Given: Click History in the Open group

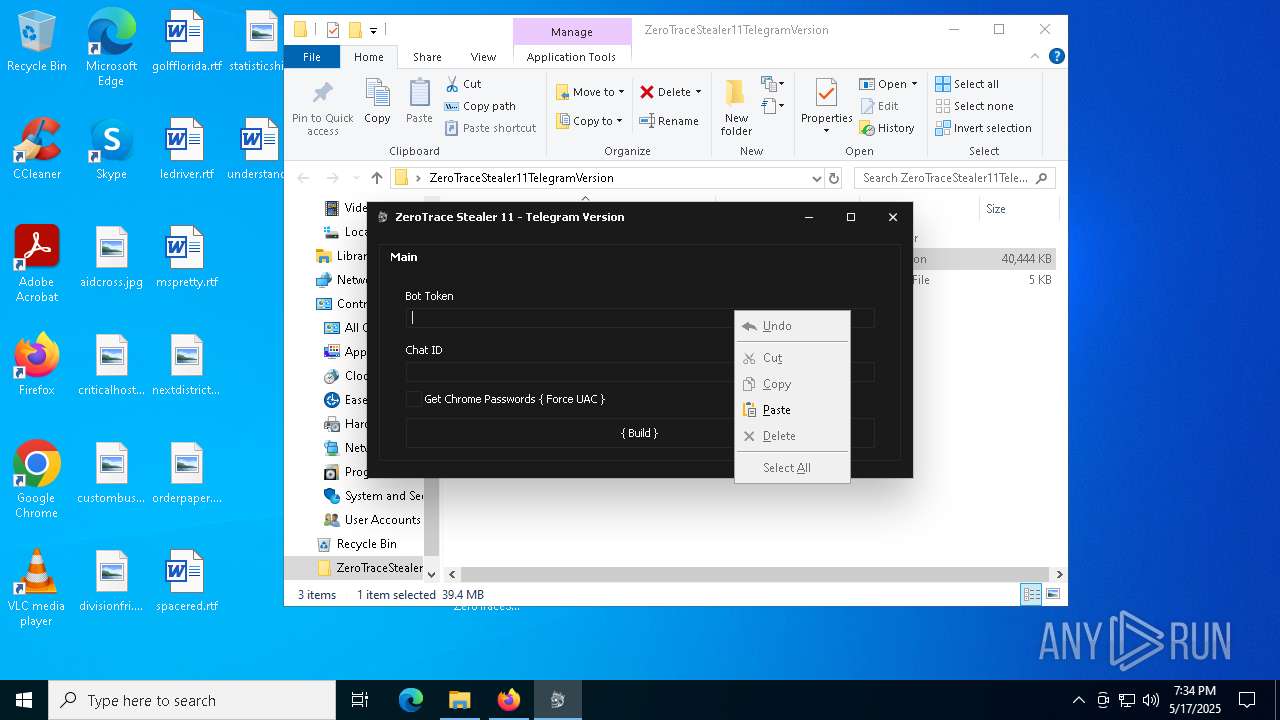Looking at the screenshot, I should point(887,128).
